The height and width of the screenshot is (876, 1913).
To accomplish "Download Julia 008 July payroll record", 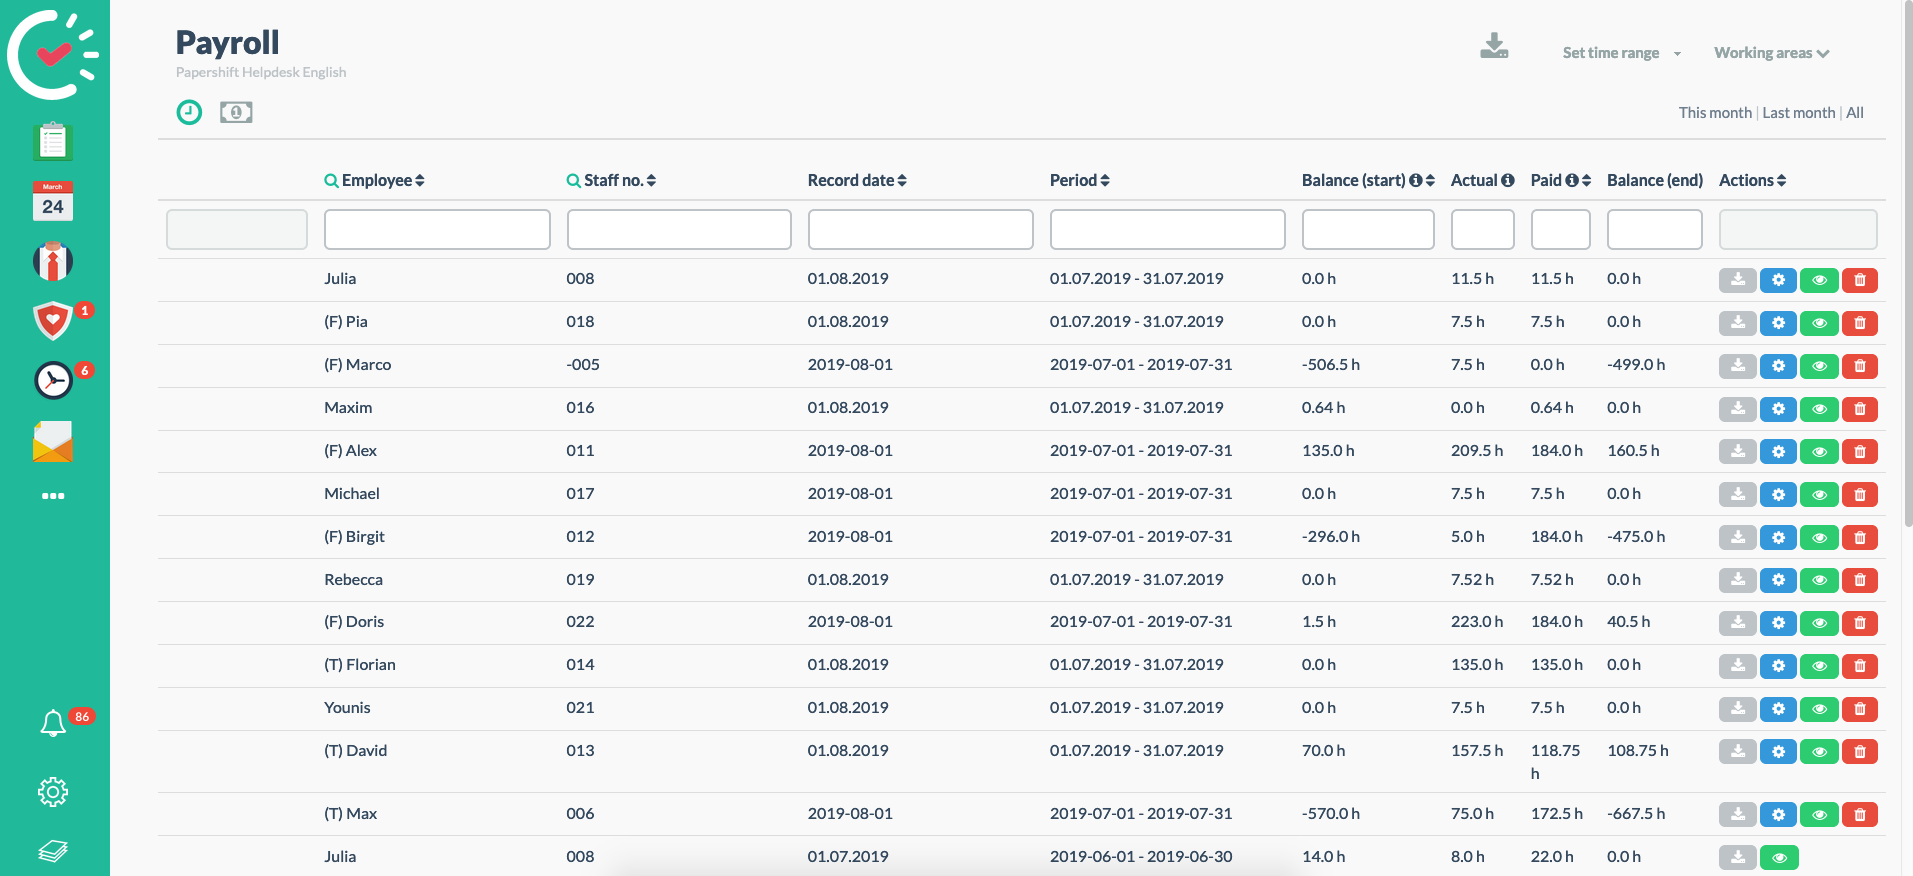I will (x=1738, y=280).
